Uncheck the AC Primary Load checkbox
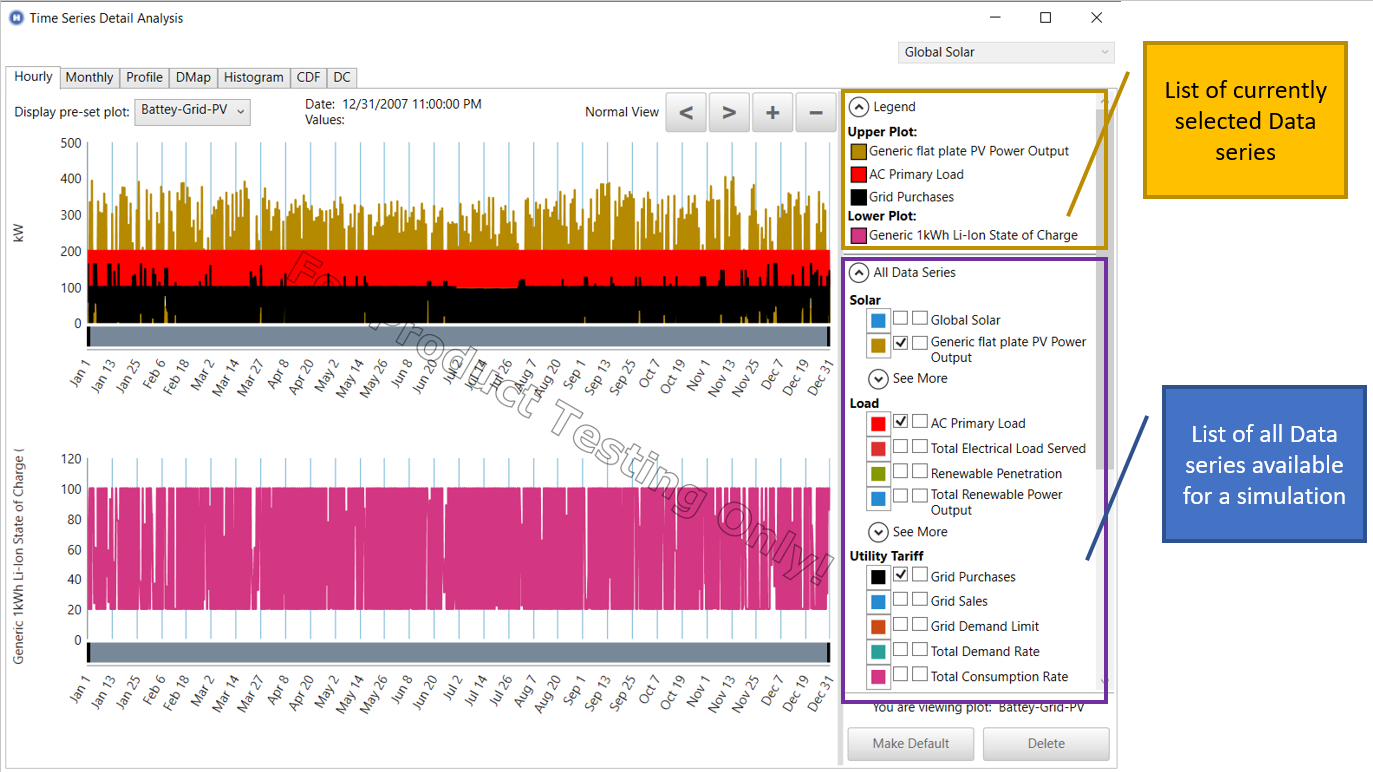The image size is (1373, 772). 901,422
